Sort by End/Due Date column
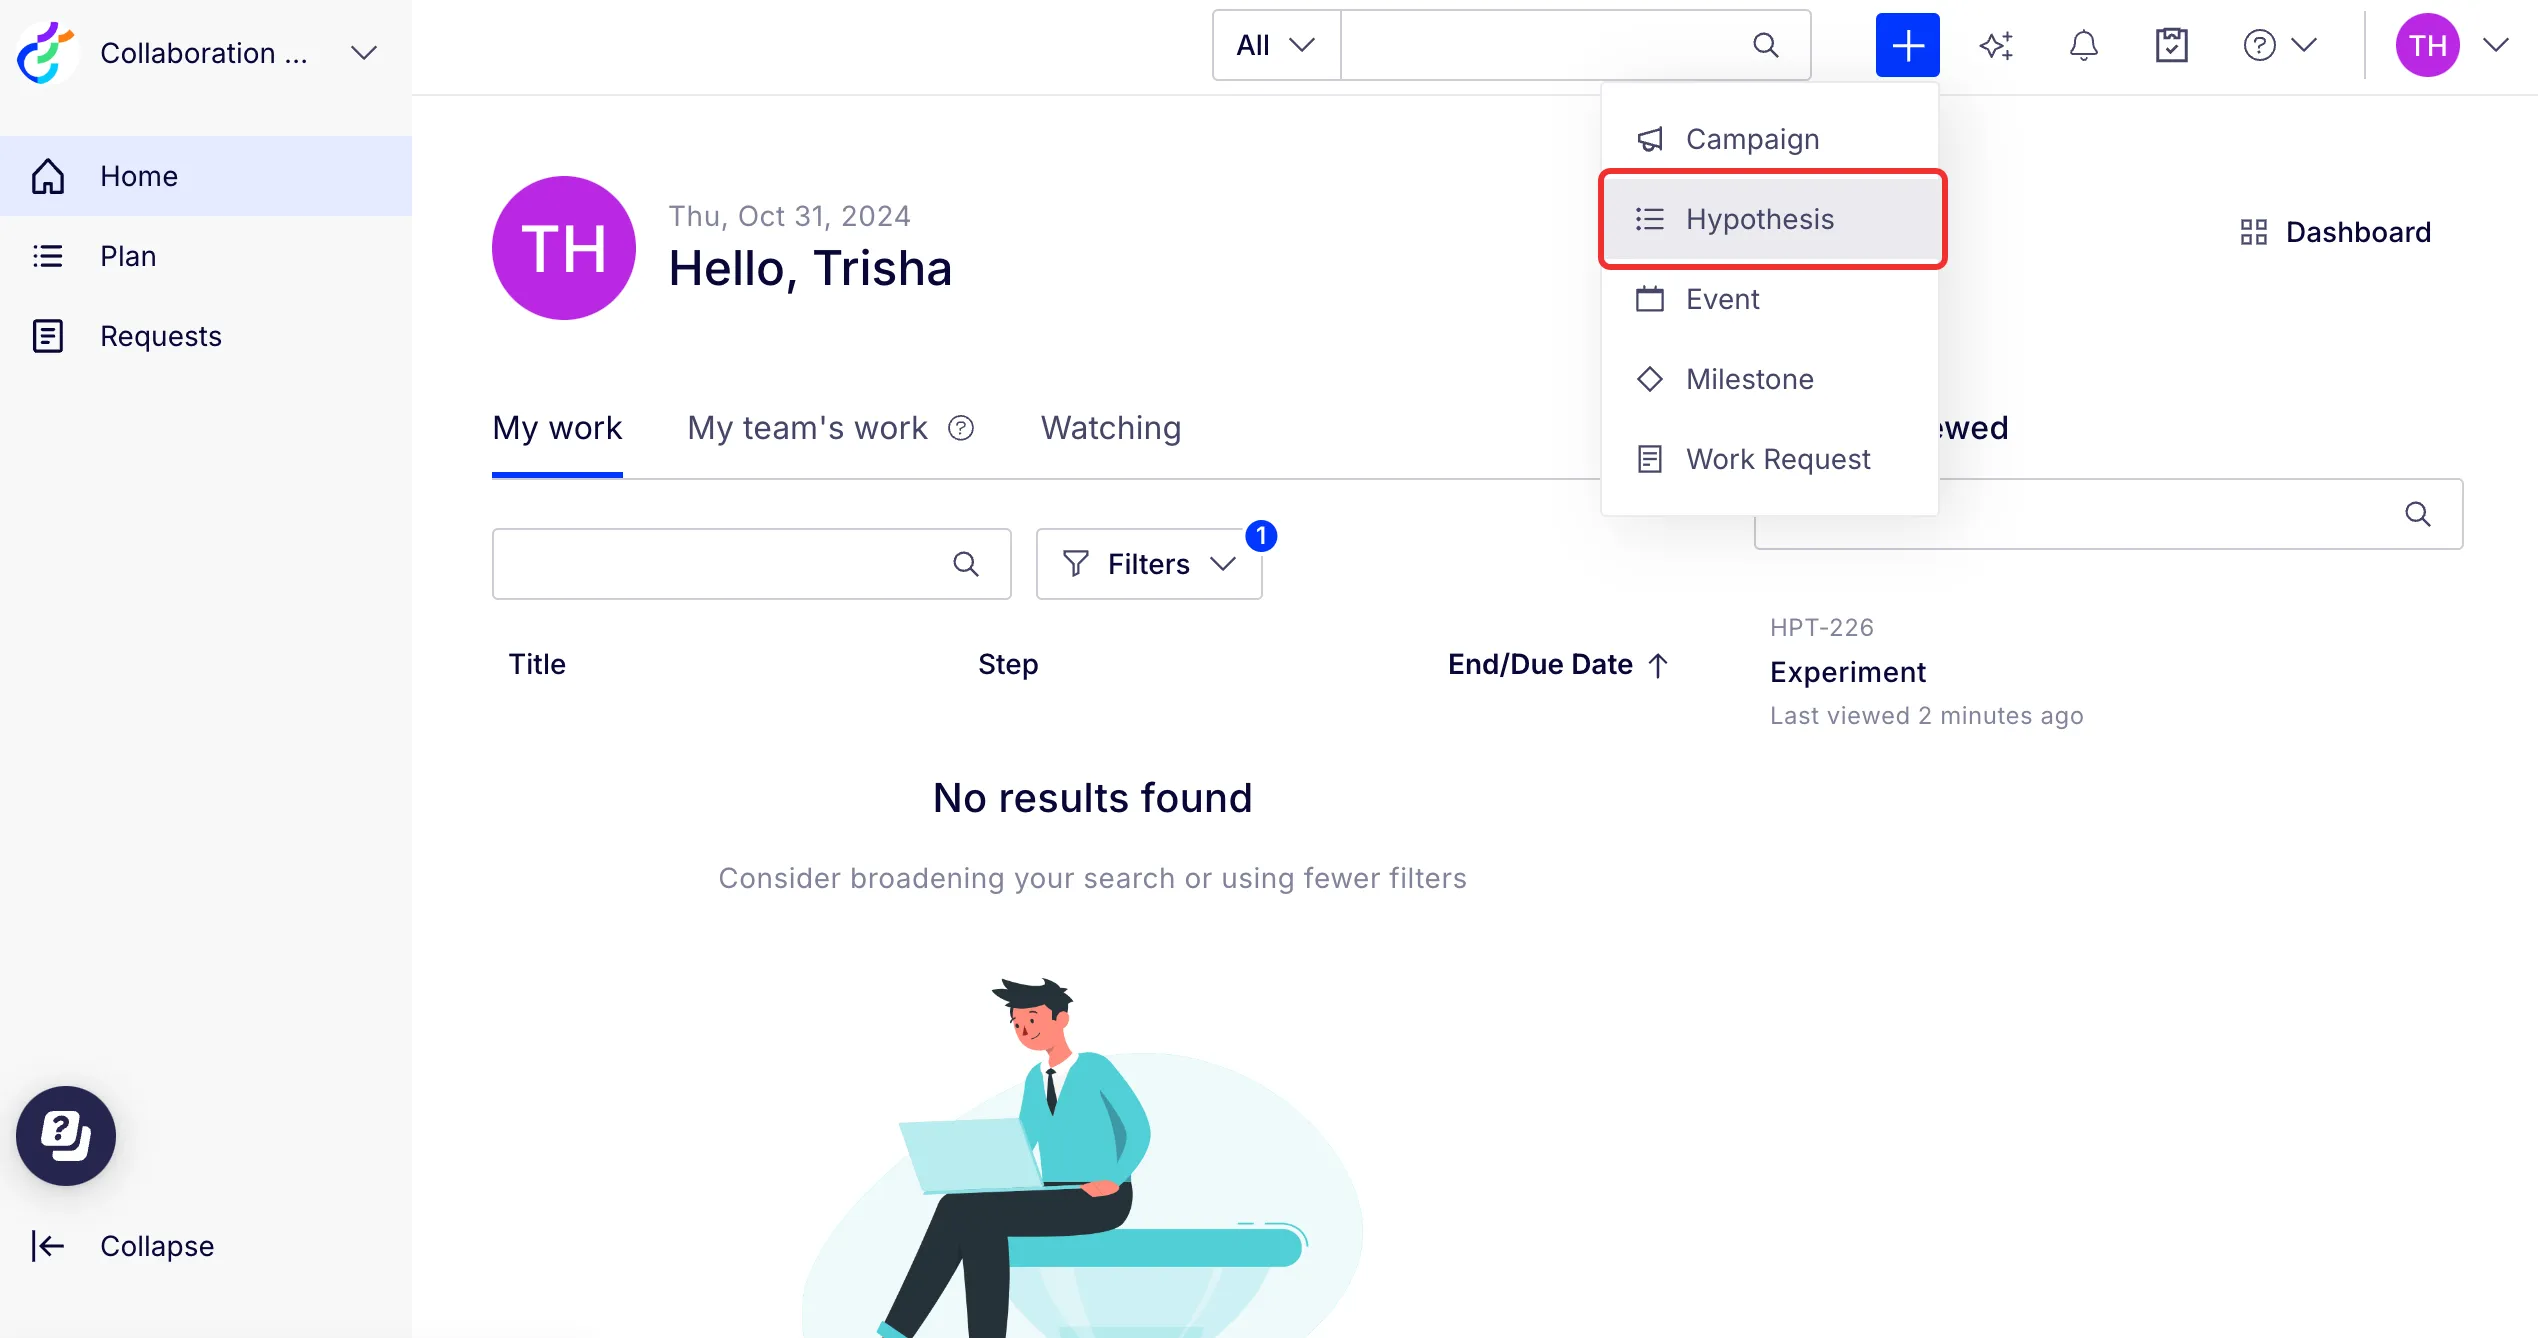2538x1338 pixels. tap(1559, 665)
